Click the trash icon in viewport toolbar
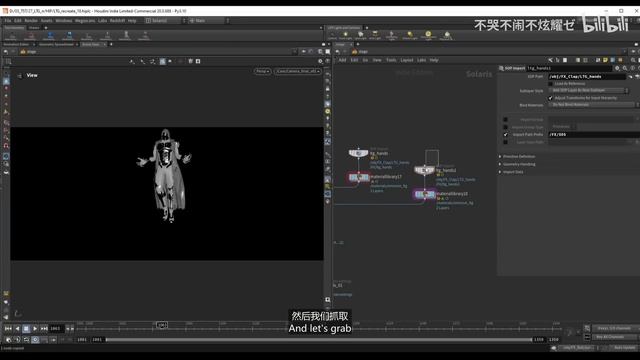Screen dimensions: 640x360 click(x=190, y=61)
